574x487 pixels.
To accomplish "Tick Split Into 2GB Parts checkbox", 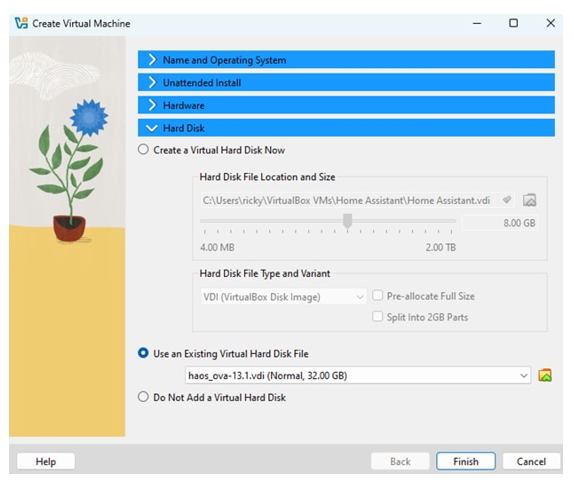I will pos(377,316).
